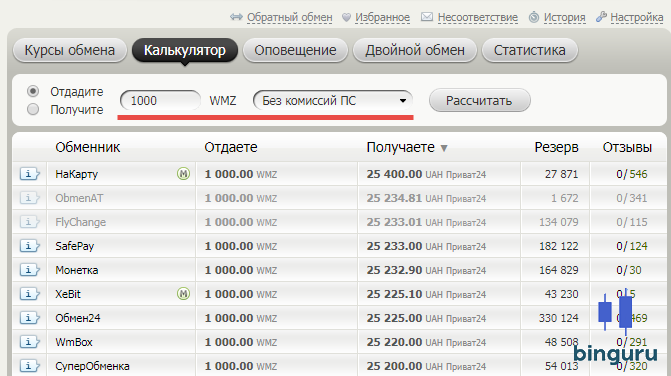Open the SafePay exchanger name
The width and height of the screenshot is (671, 376).
[x=74, y=246]
